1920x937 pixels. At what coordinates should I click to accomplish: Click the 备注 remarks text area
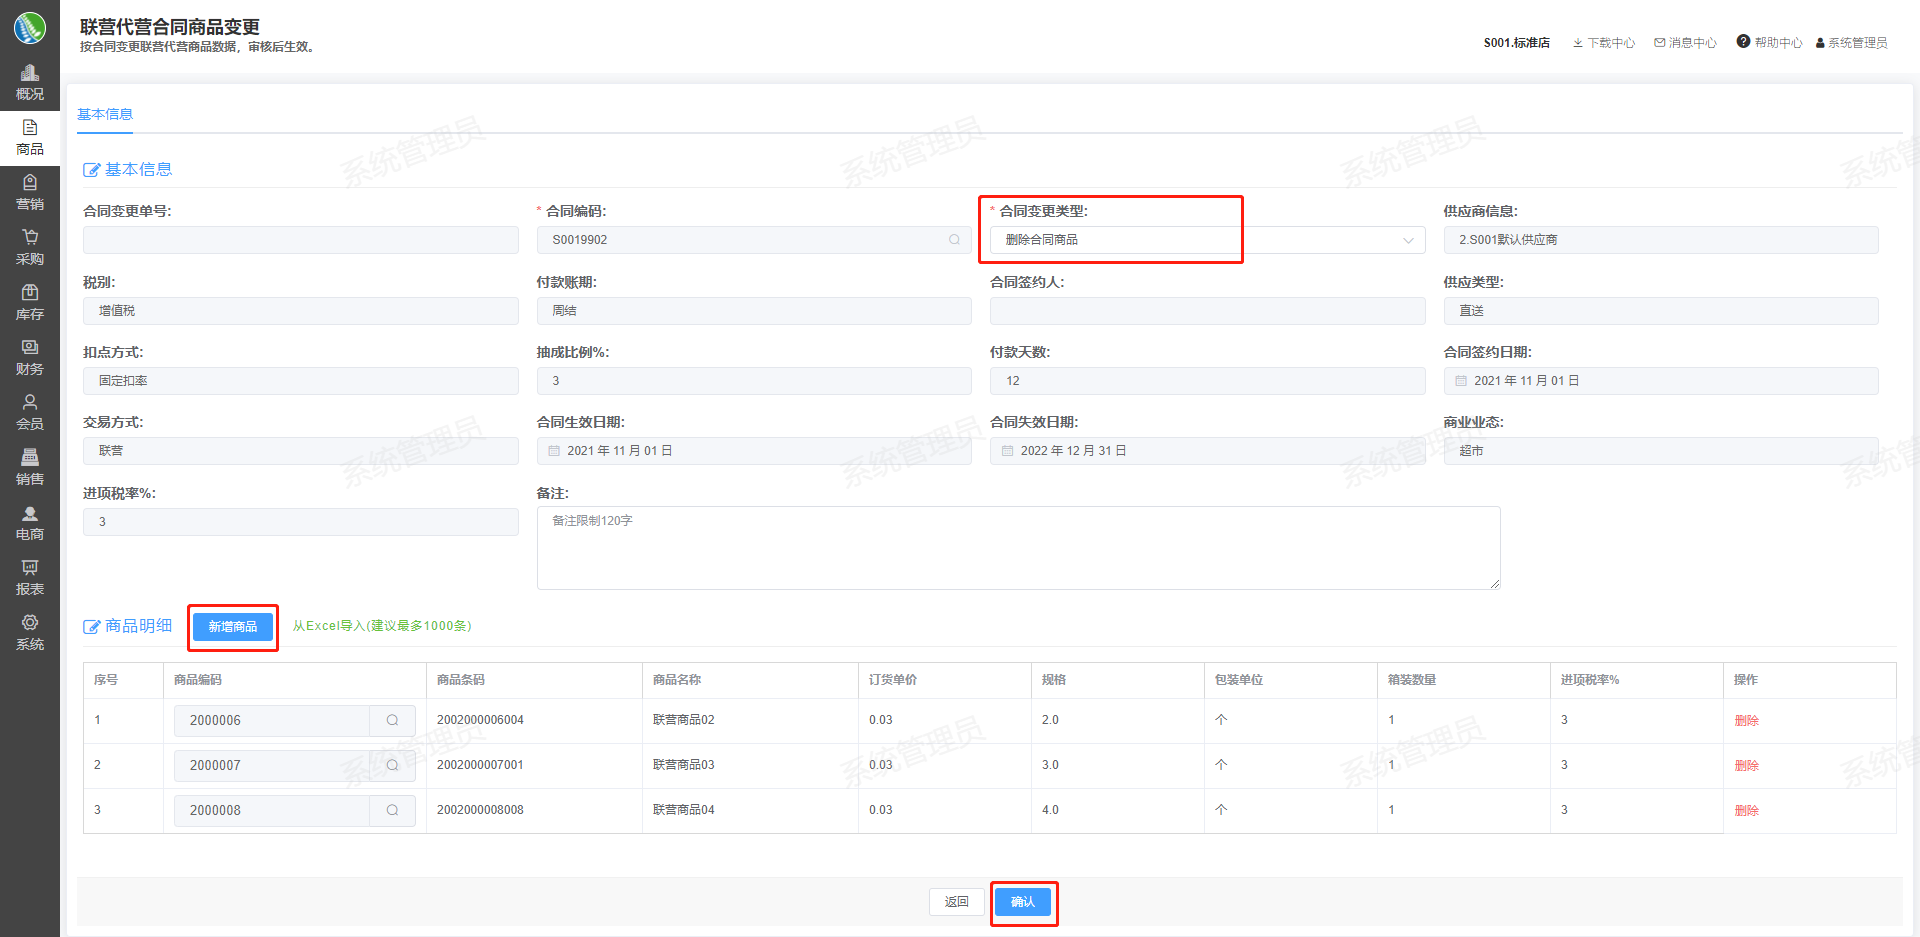[x=1018, y=548]
